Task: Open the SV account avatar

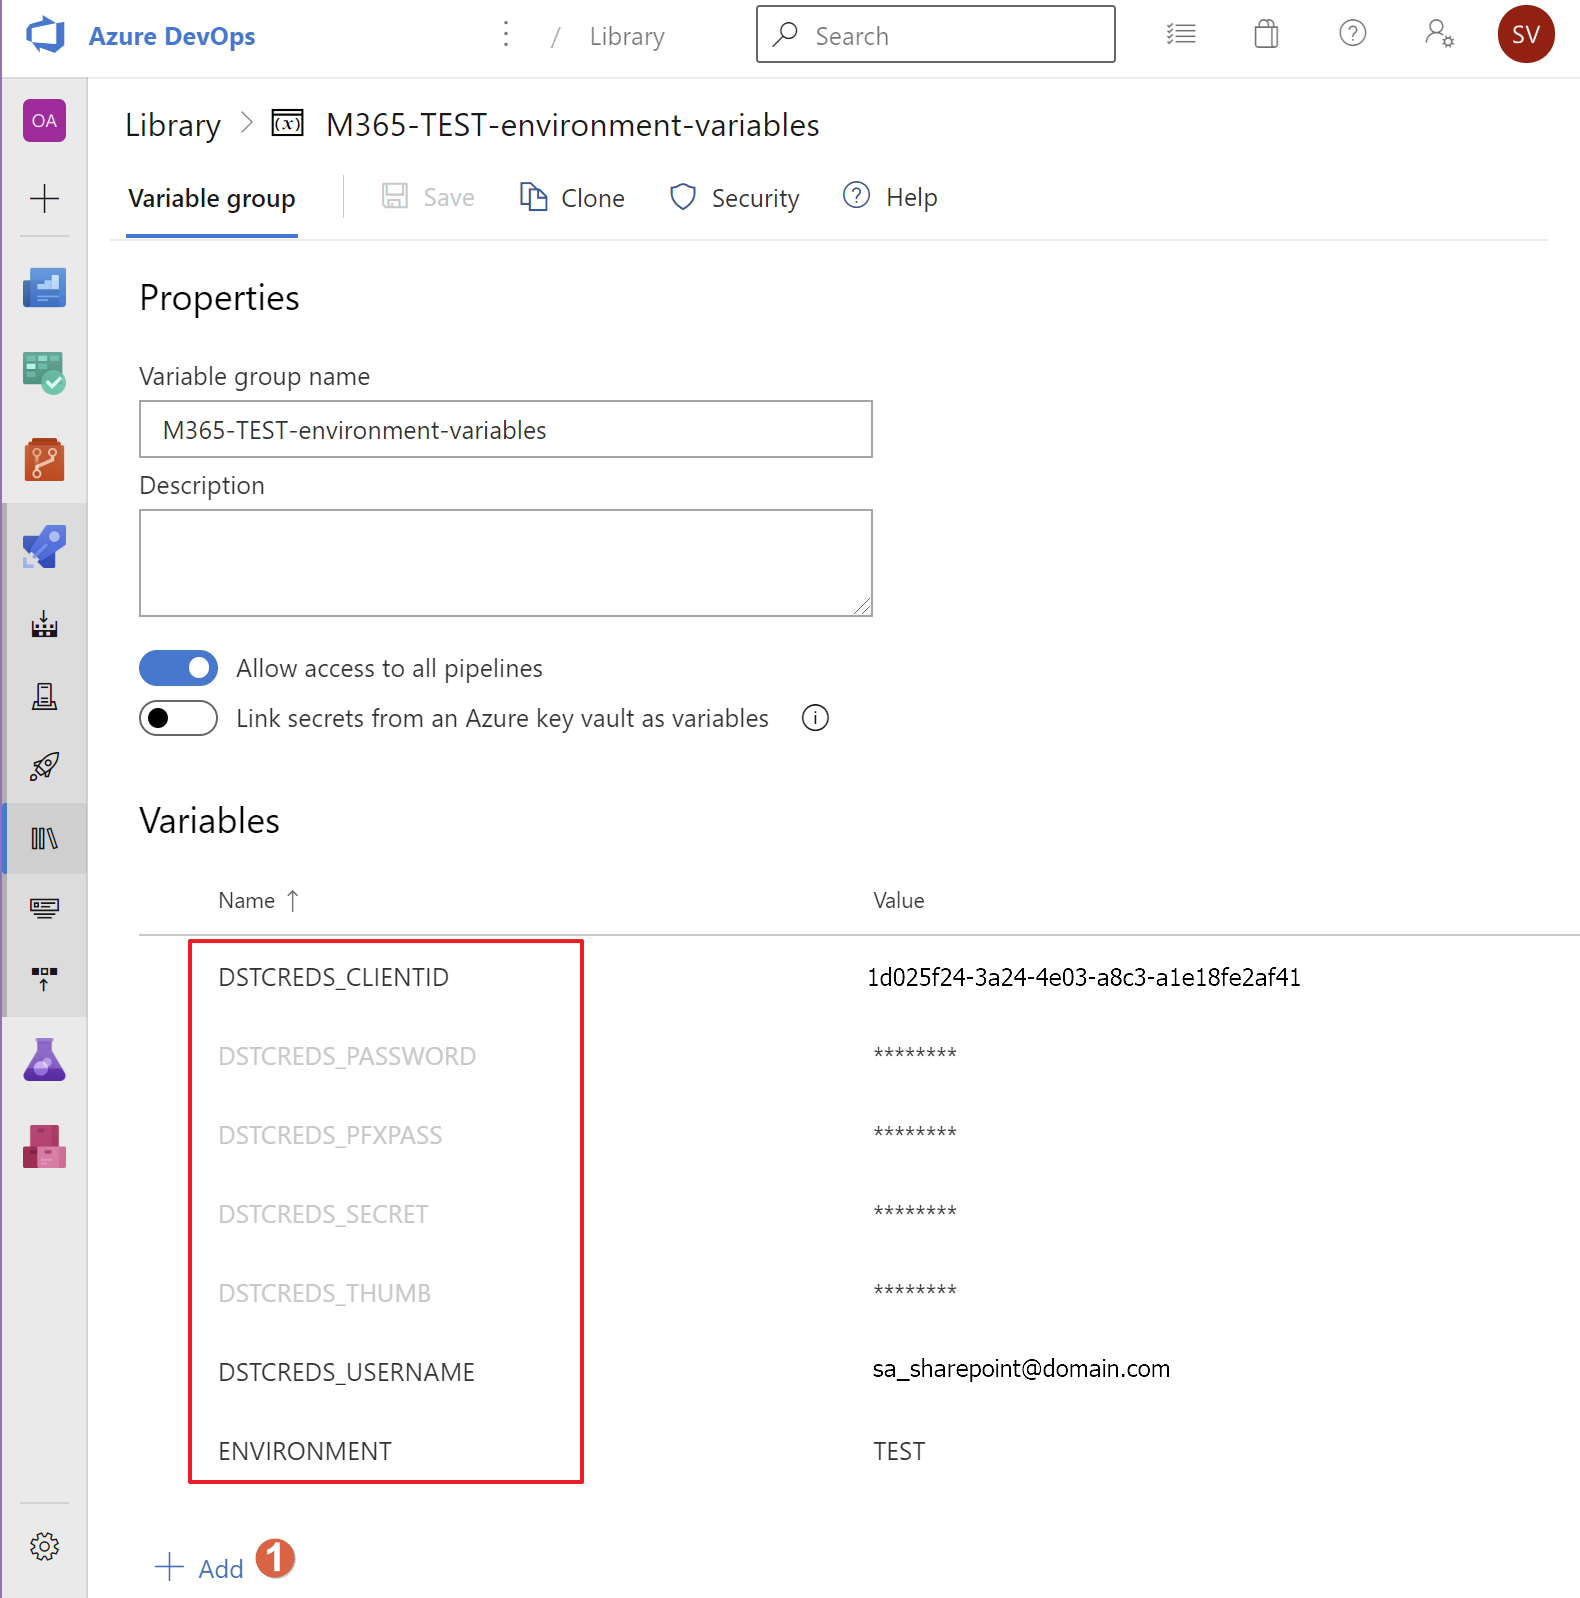Action: coord(1526,34)
